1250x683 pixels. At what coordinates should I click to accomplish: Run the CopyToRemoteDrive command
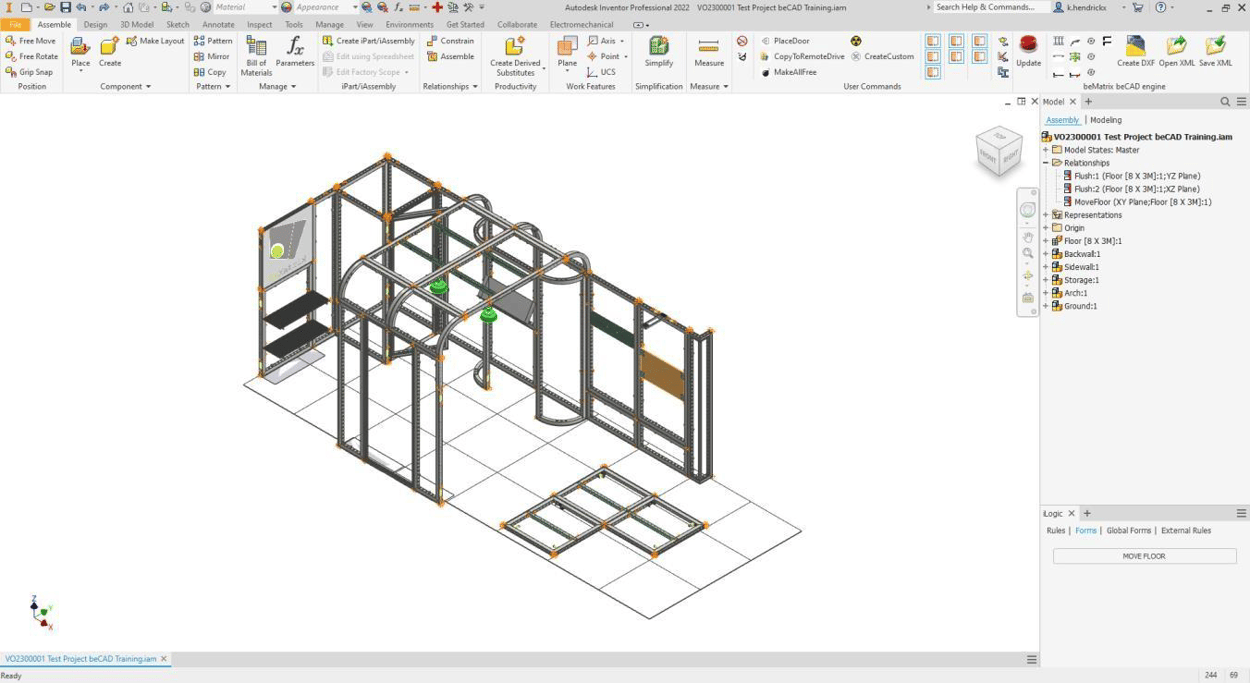point(802,56)
